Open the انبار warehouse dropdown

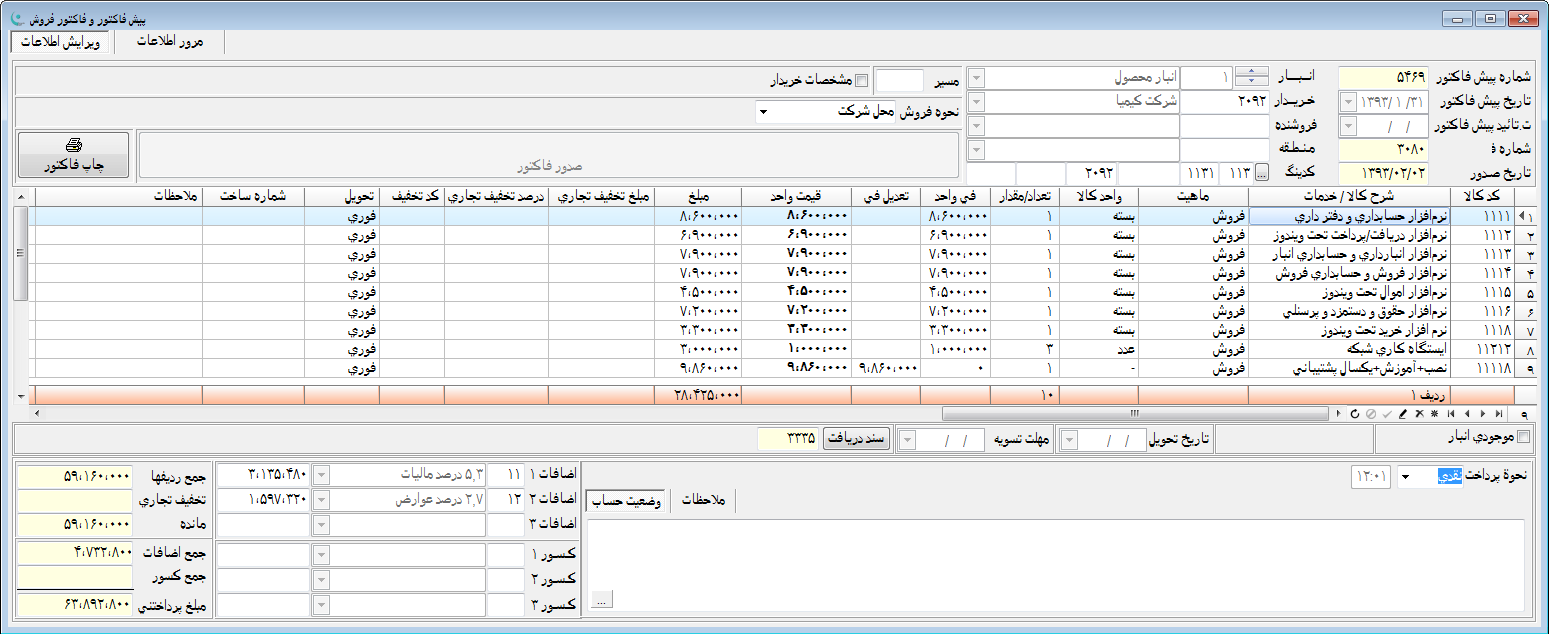point(976,78)
